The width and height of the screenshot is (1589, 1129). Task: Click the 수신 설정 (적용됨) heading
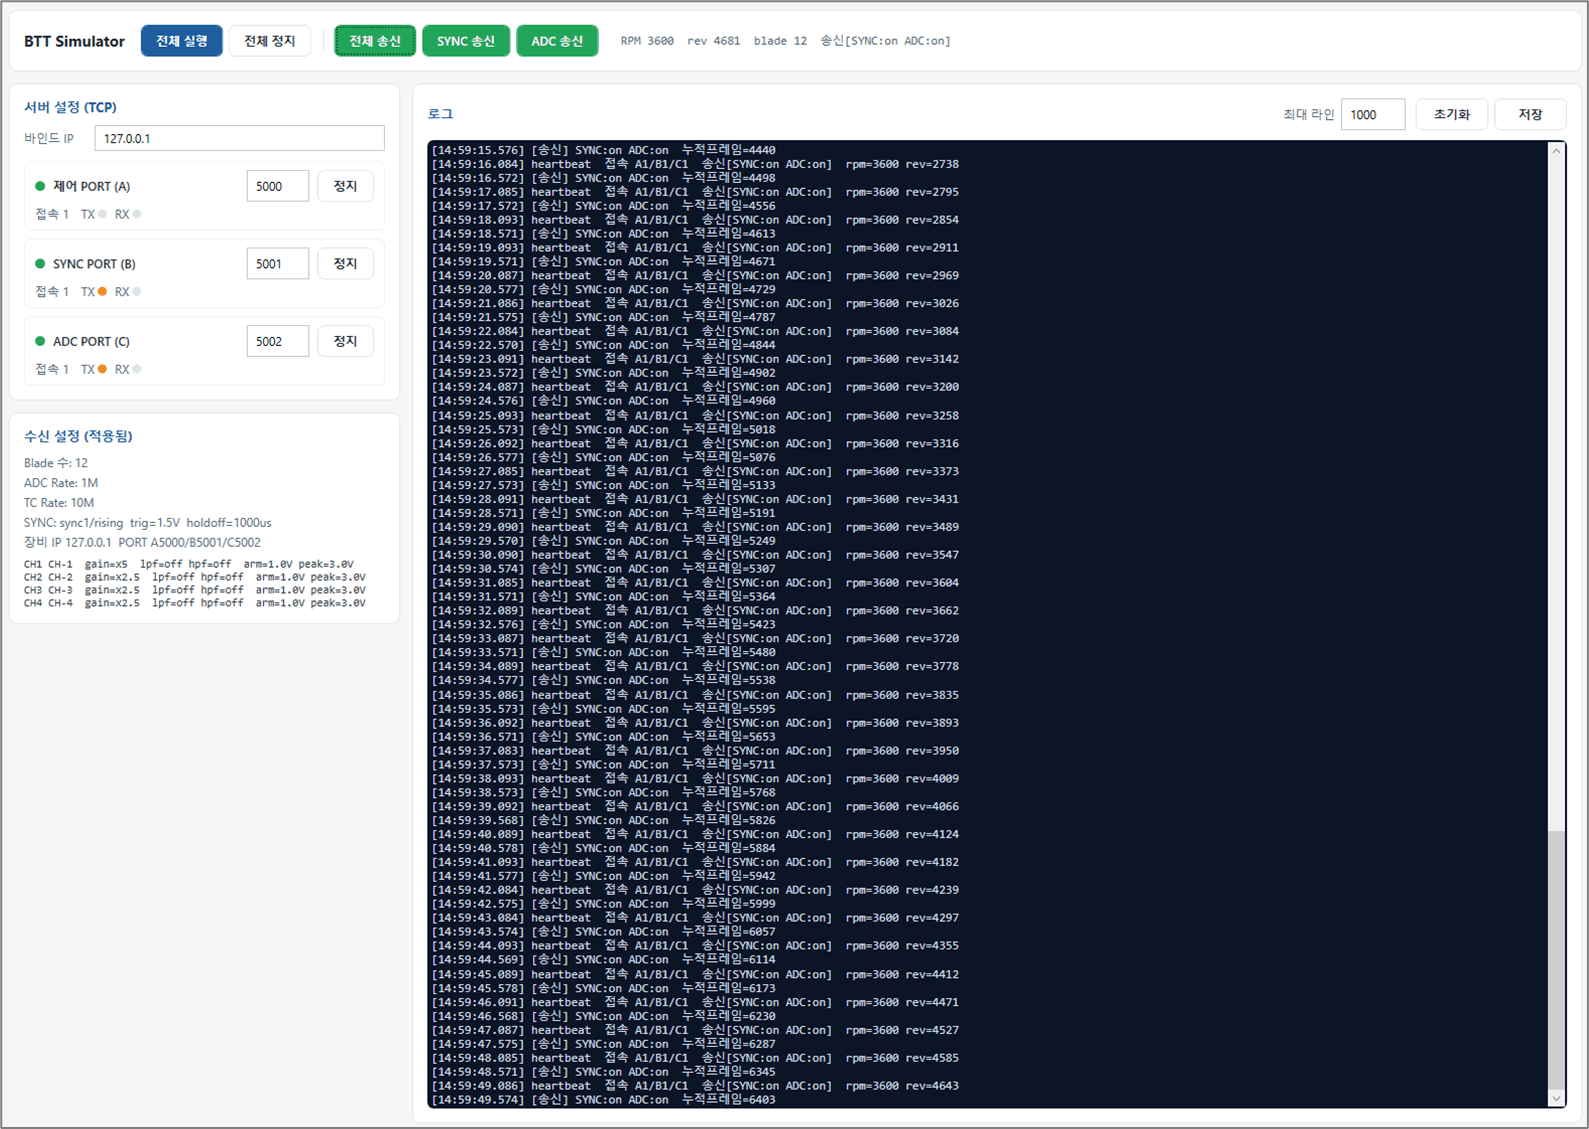[x=78, y=436]
